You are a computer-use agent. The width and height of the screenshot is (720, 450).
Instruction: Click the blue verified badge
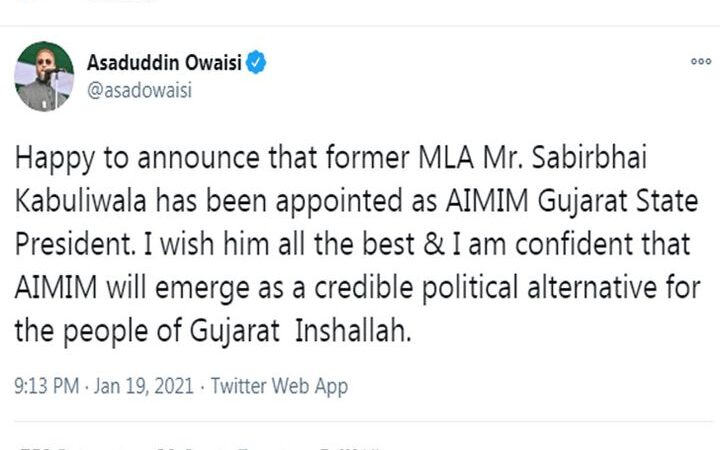tap(257, 64)
